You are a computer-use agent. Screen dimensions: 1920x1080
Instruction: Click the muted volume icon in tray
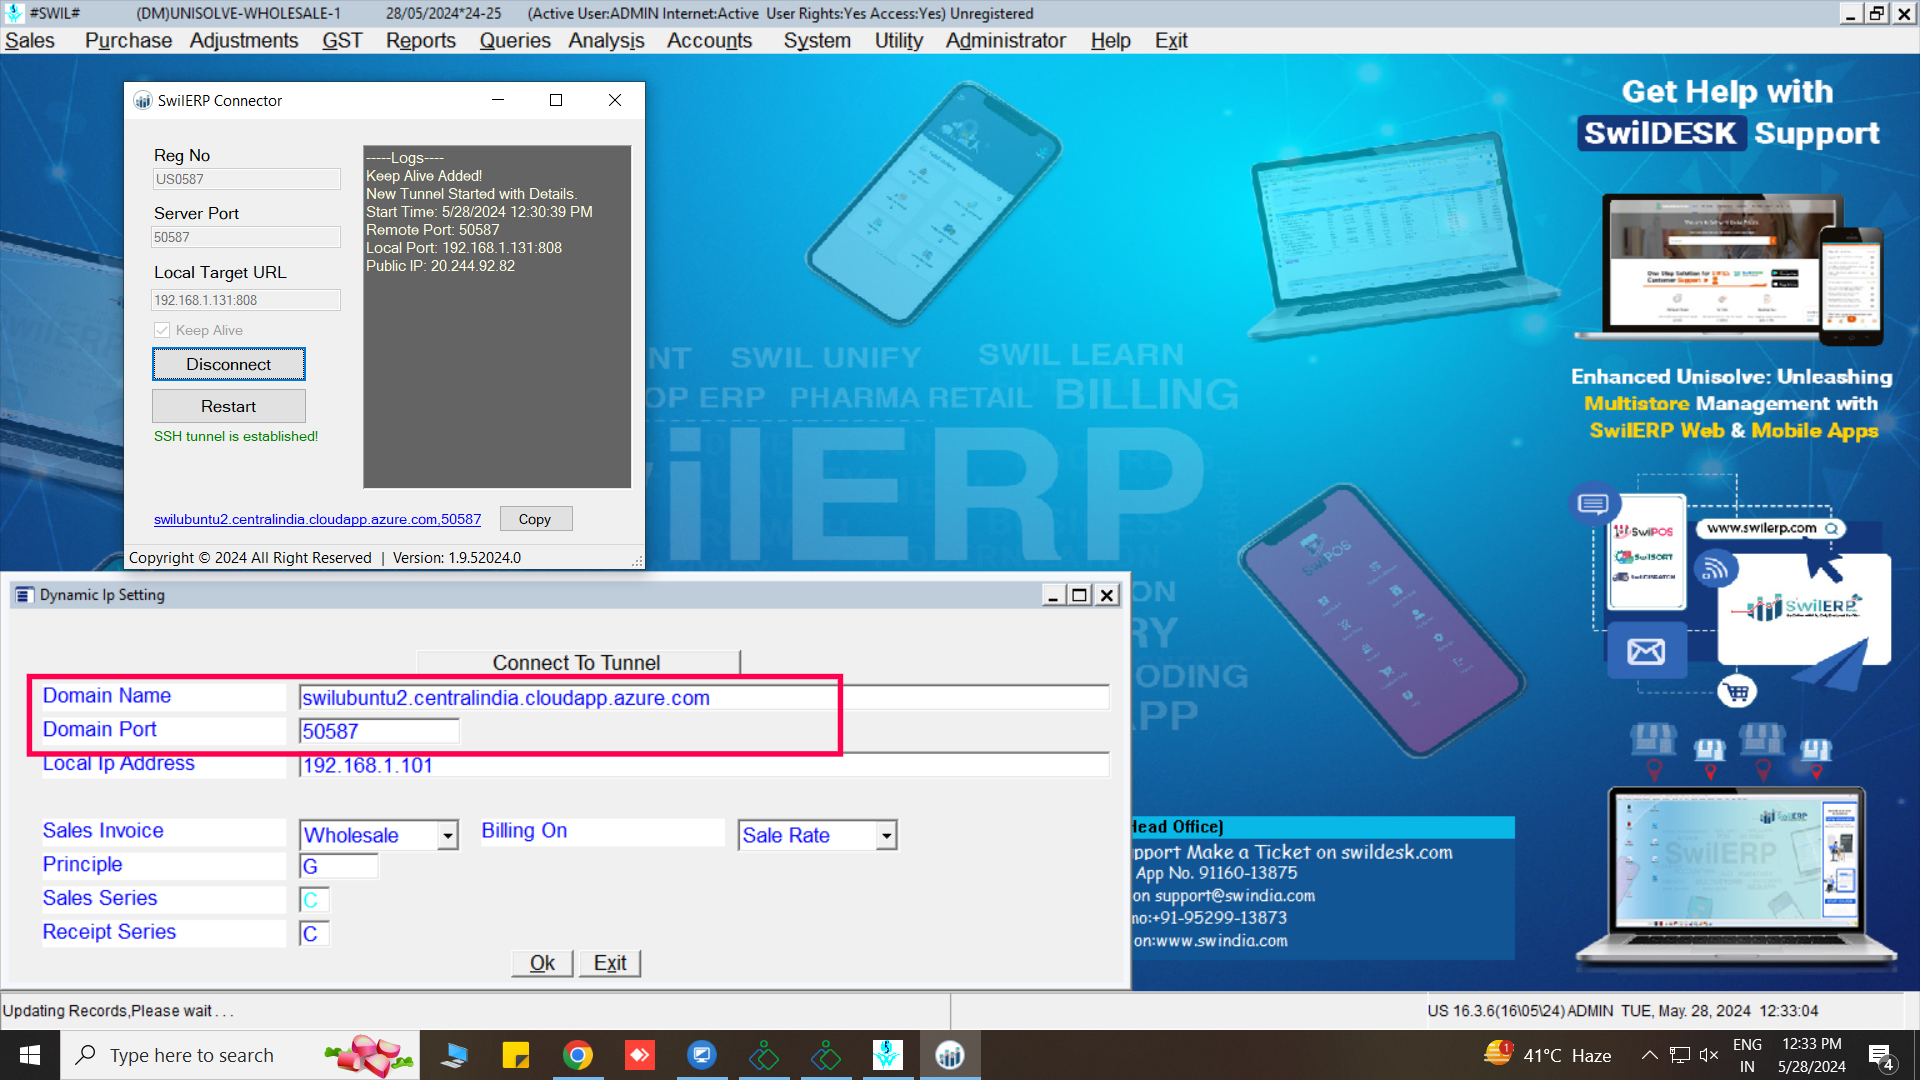(1709, 1055)
